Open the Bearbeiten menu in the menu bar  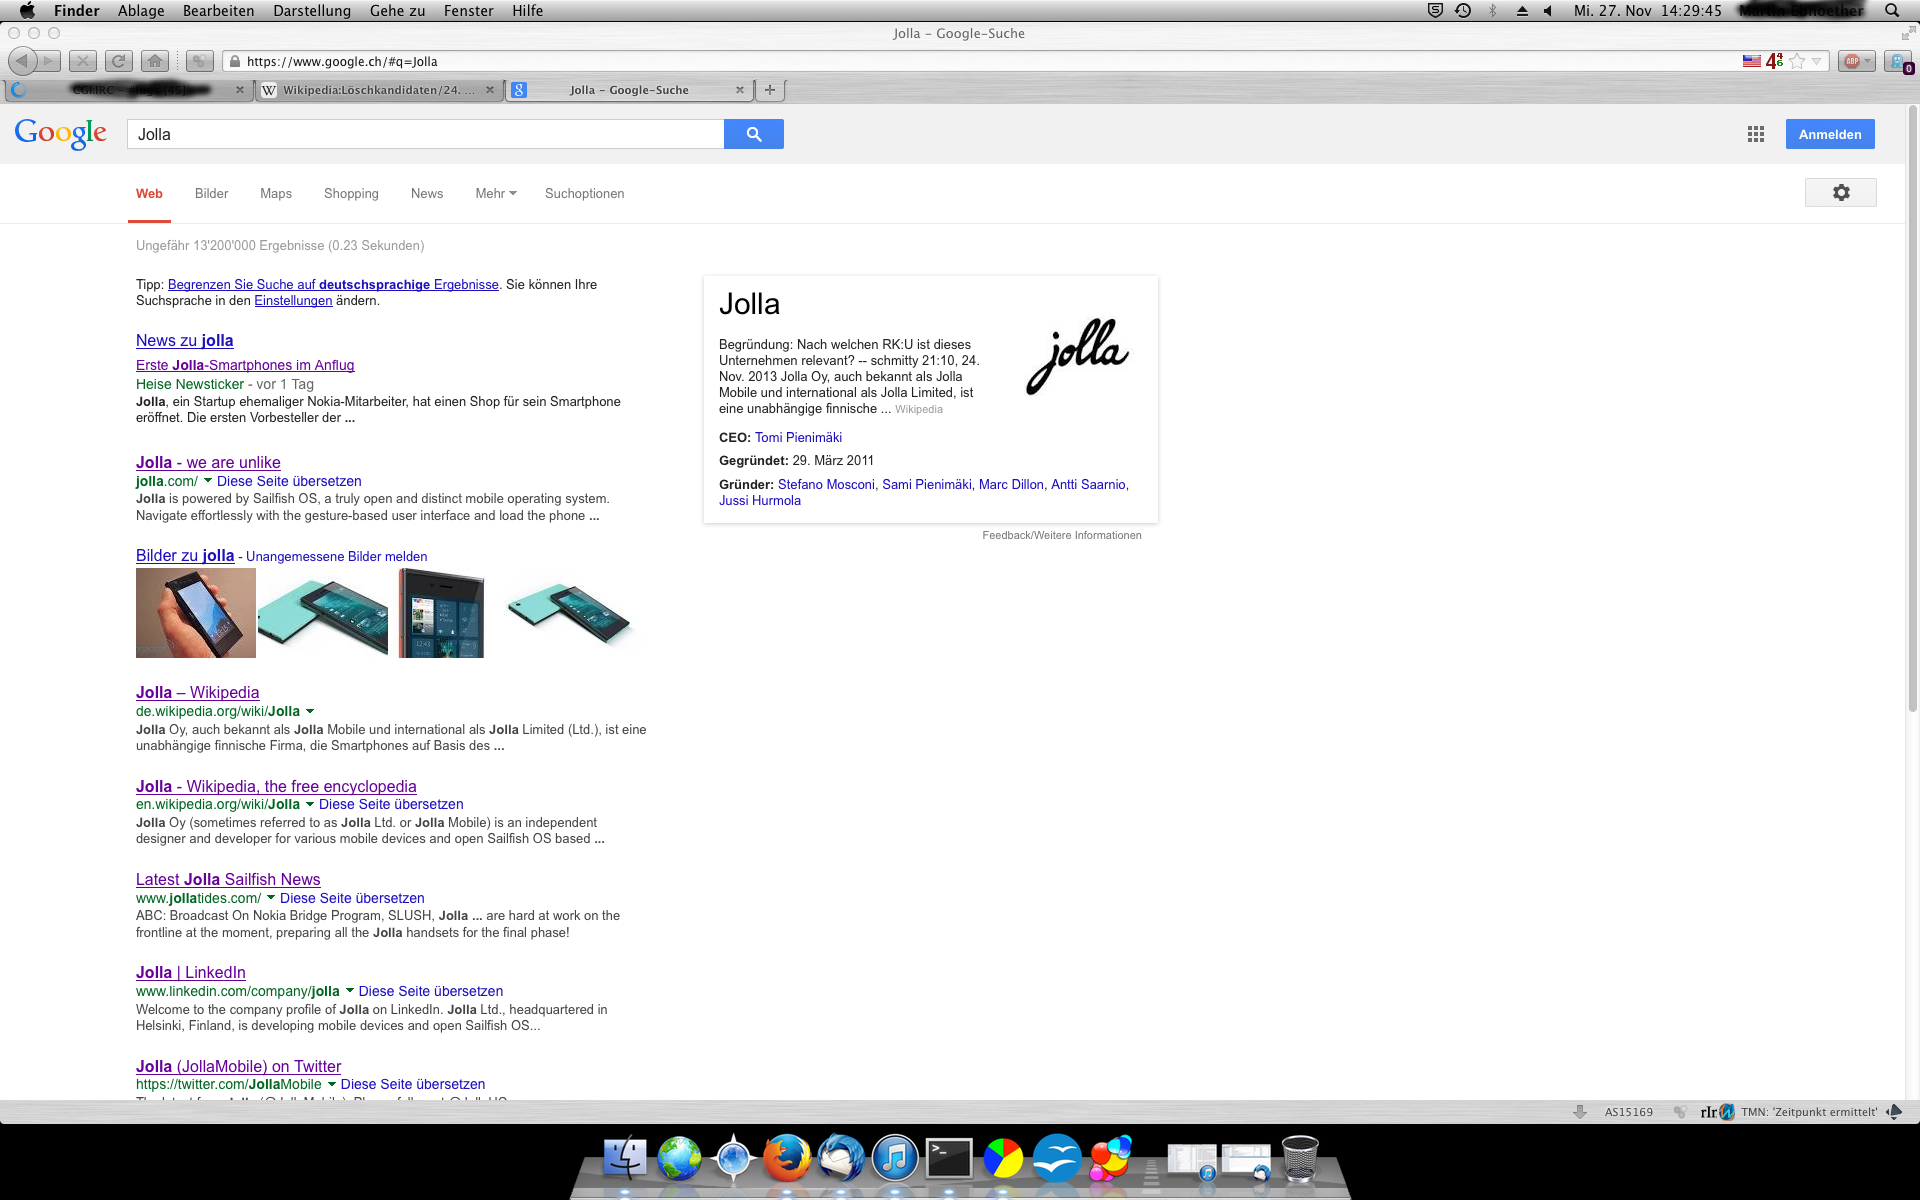tap(218, 10)
